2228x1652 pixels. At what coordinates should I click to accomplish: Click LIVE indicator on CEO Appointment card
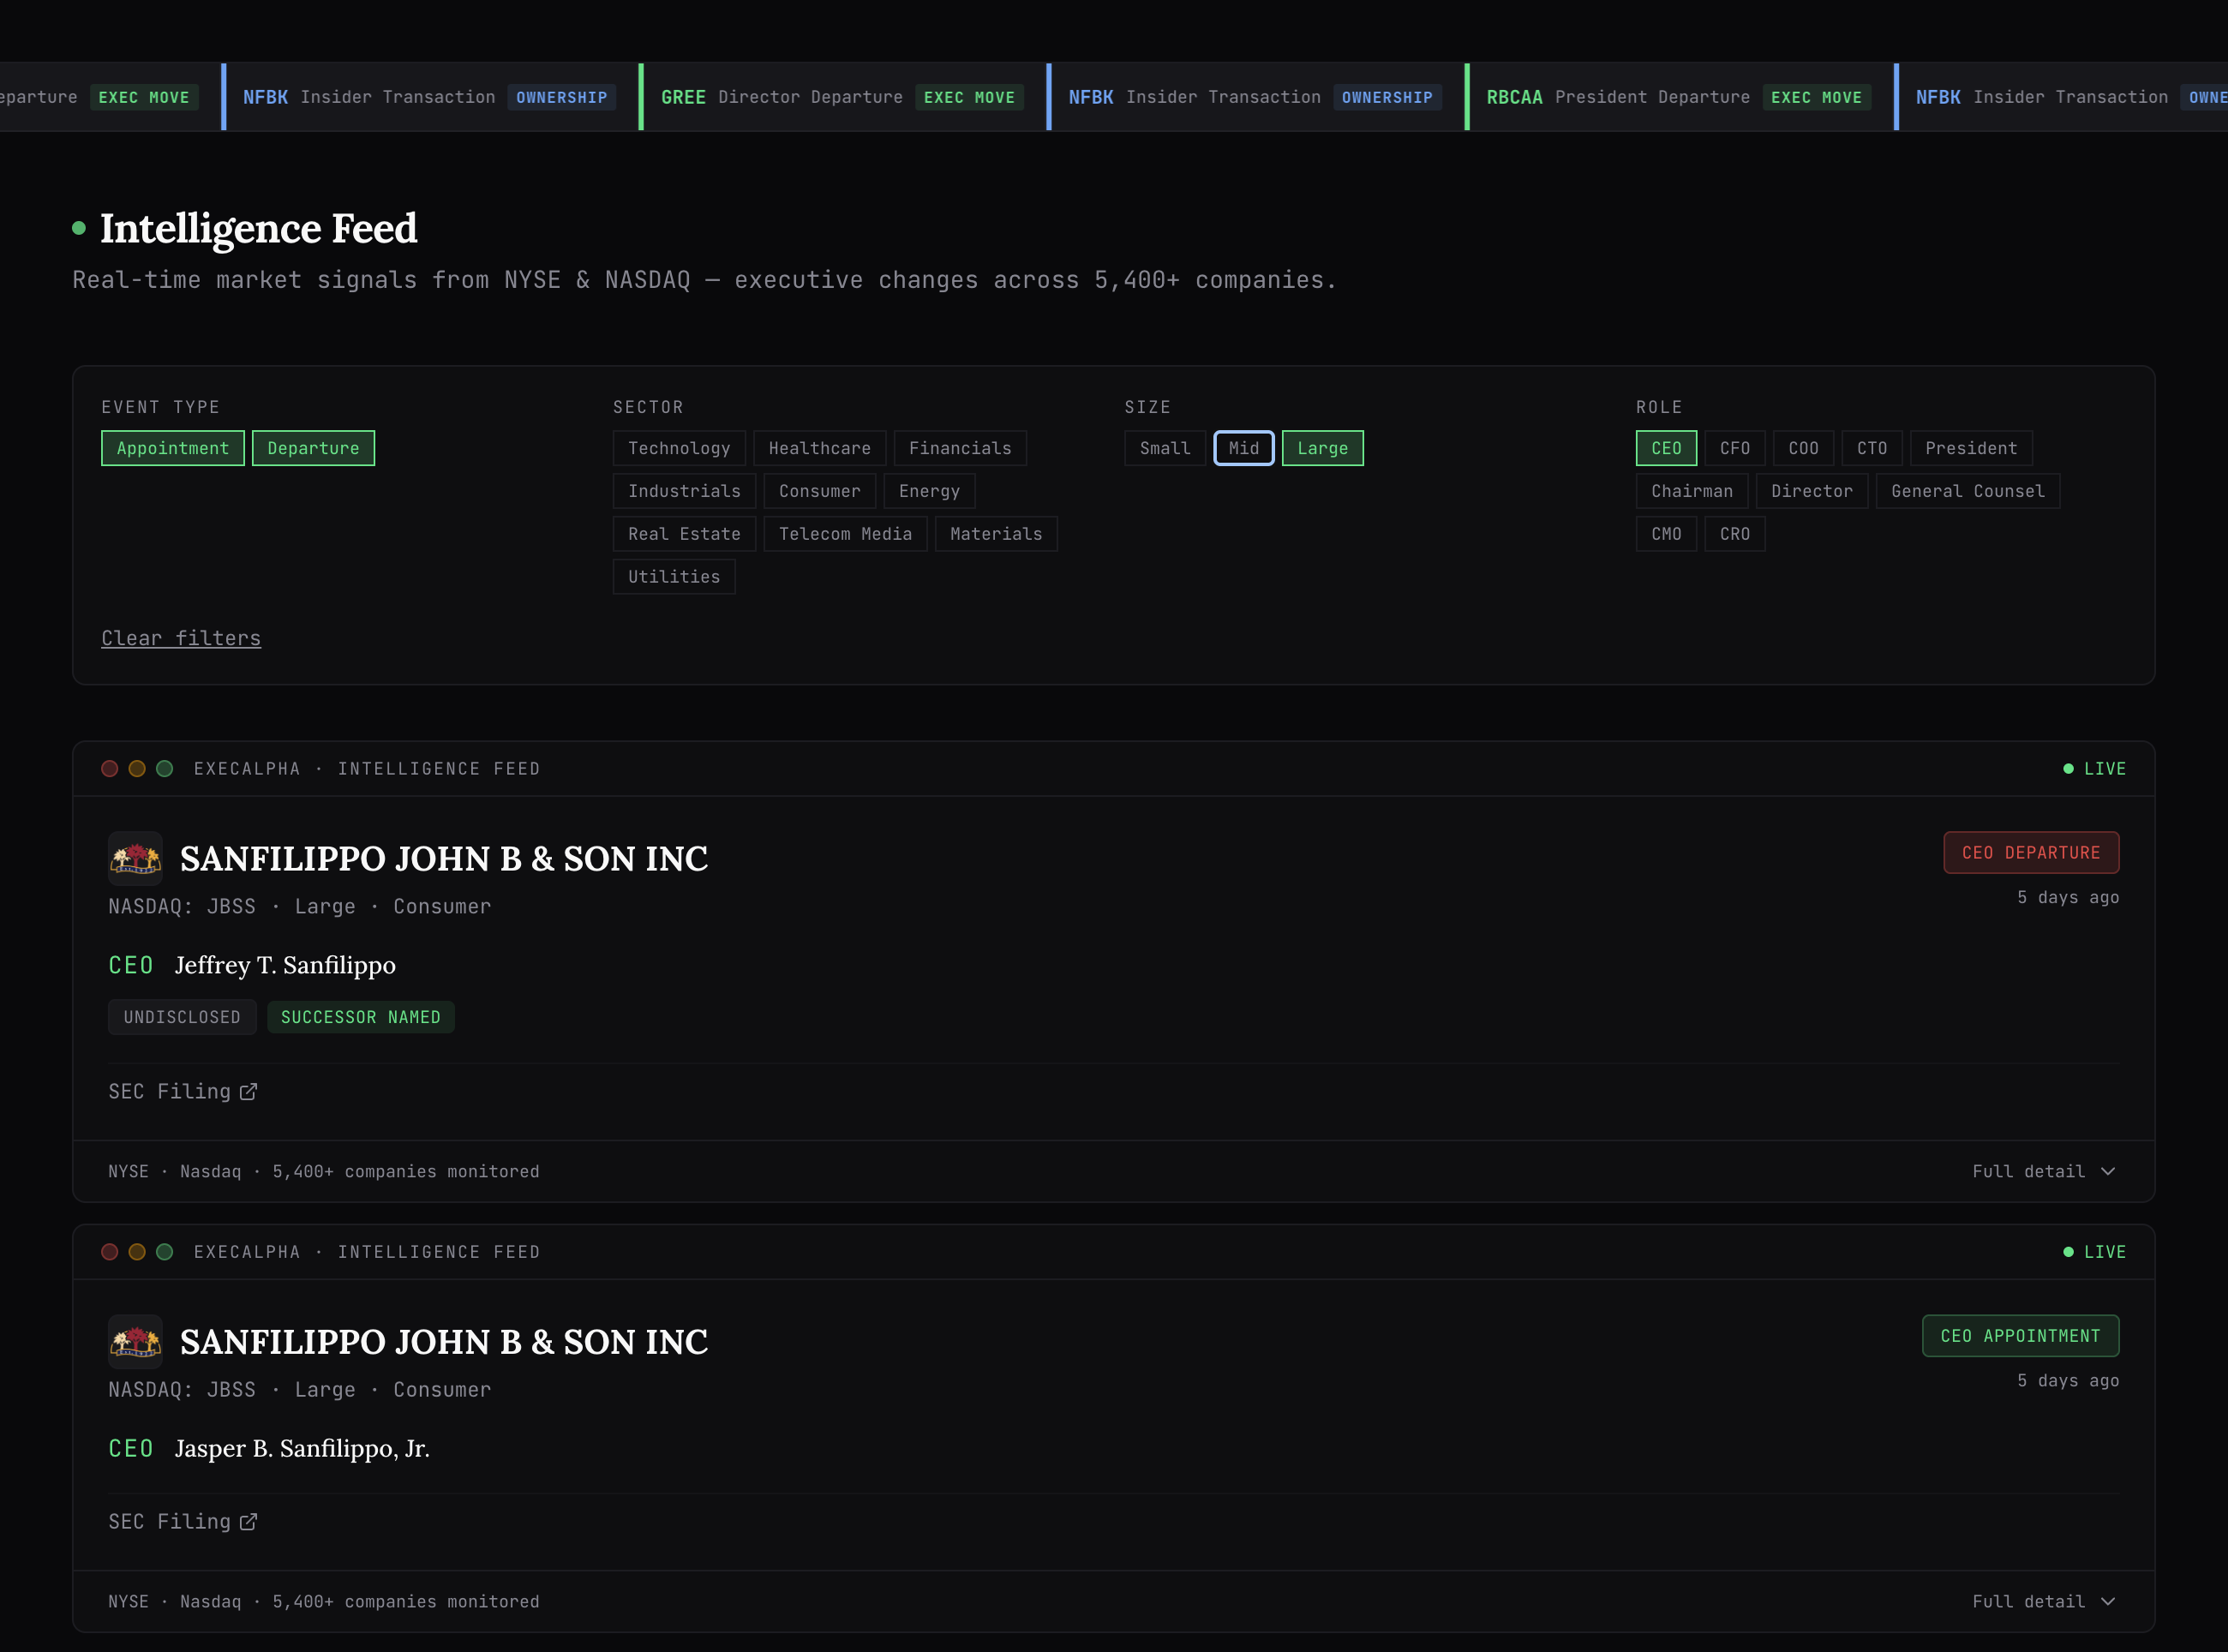point(2094,1252)
